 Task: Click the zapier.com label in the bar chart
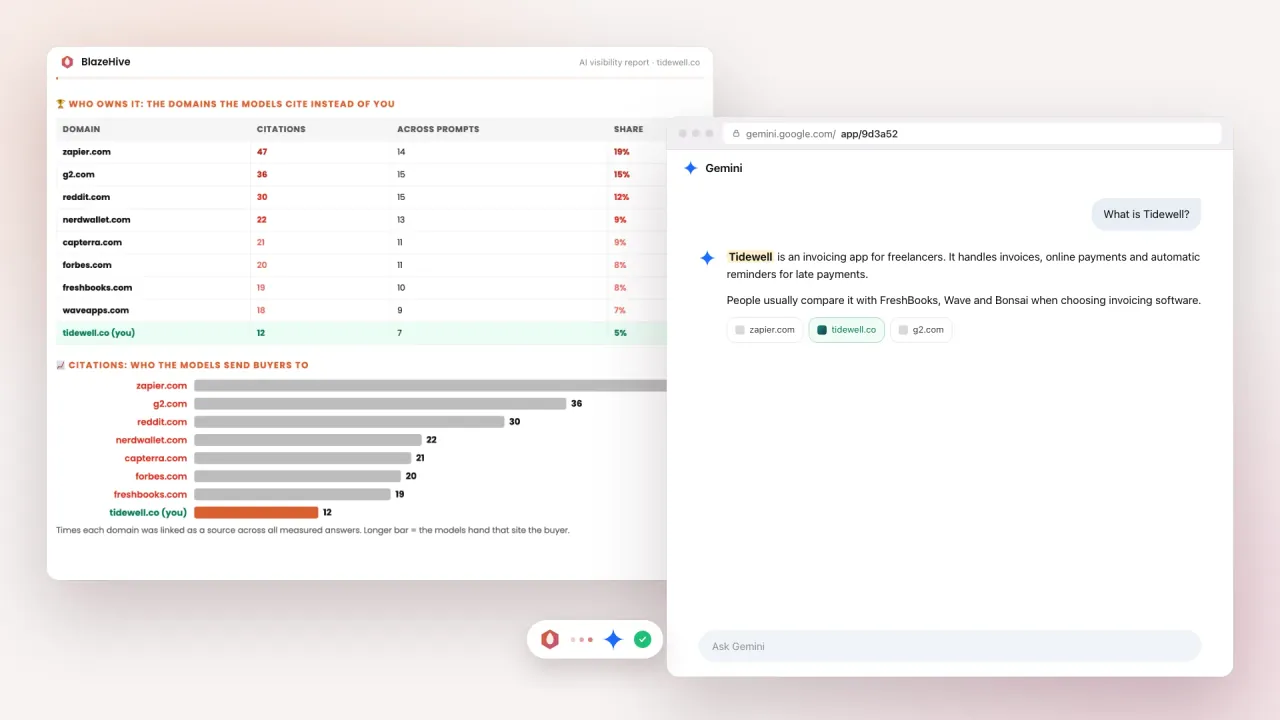click(x=162, y=386)
